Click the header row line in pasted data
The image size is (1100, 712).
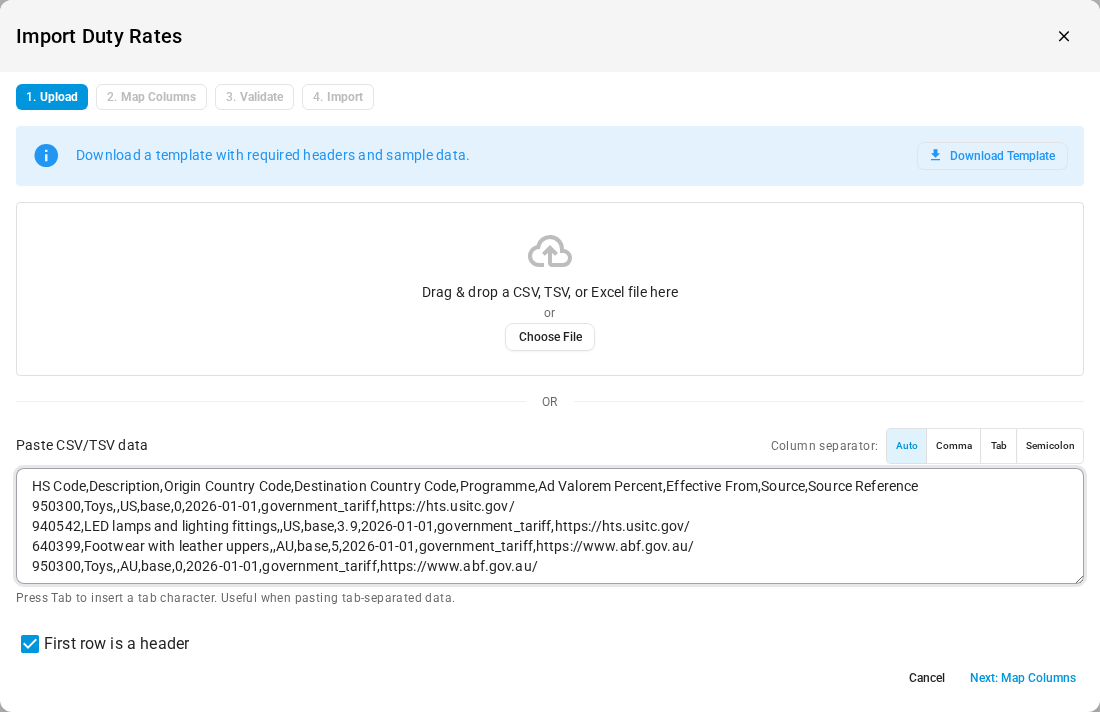[x=475, y=486]
